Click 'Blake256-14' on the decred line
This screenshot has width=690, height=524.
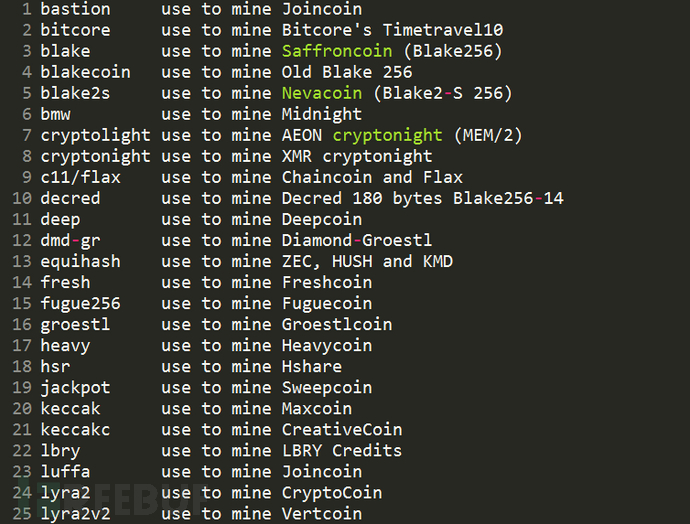(x=508, y=198)
